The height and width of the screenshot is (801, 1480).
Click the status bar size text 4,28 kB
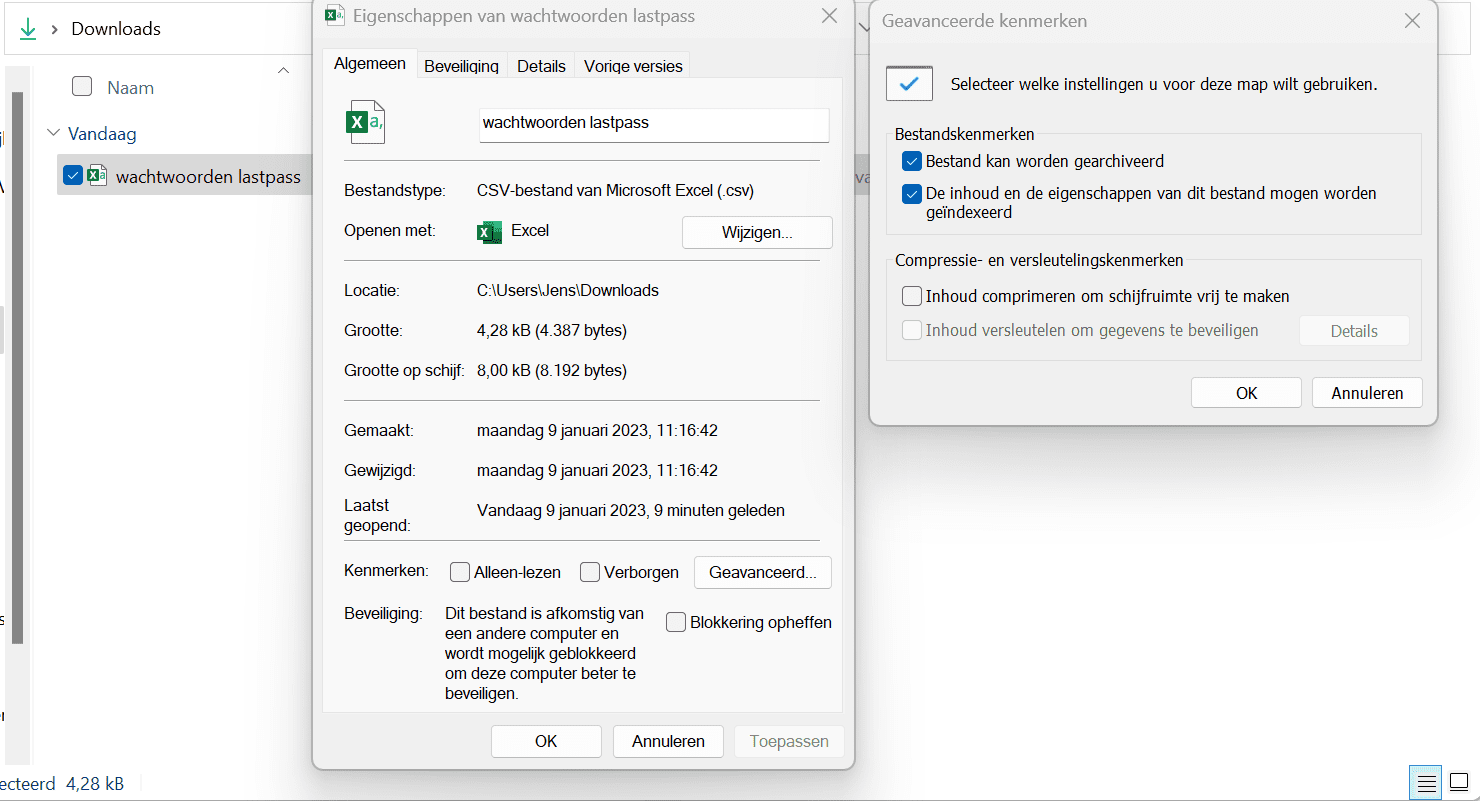[95, 784]
